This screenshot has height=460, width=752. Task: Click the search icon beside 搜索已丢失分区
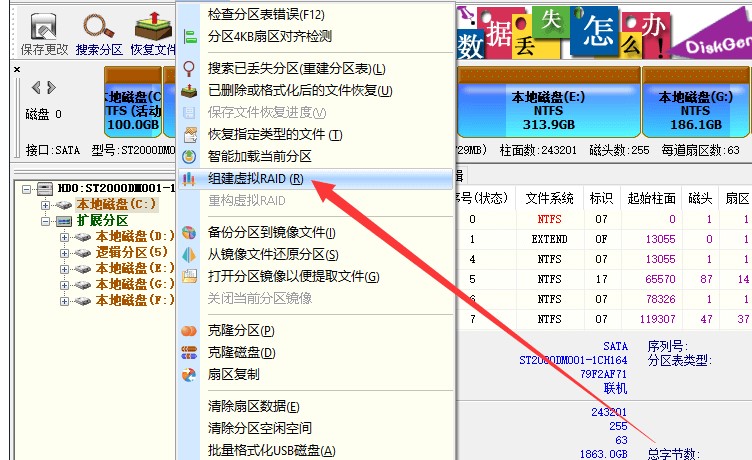[189, 69]
